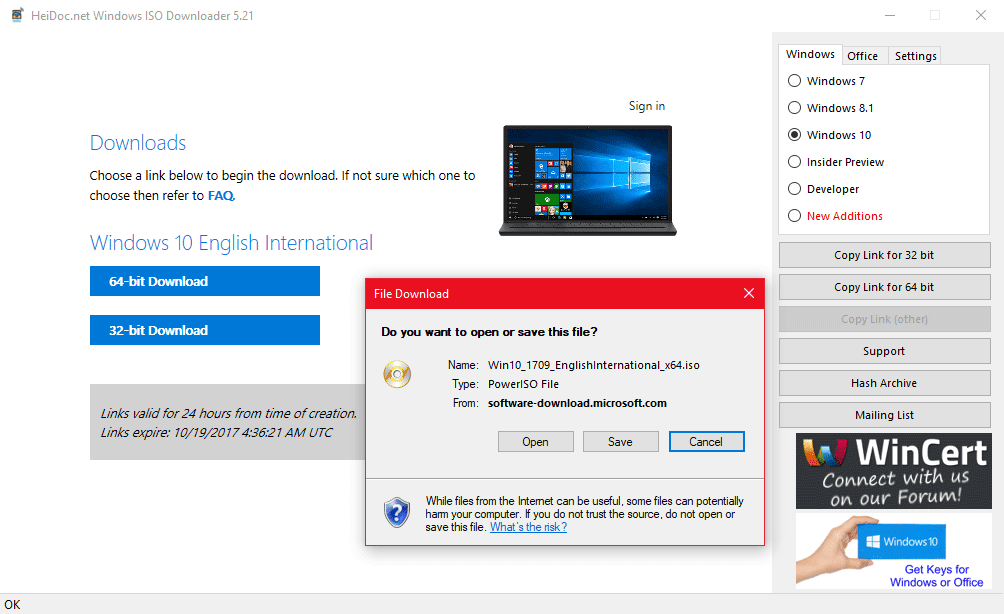
Task: Open the WinCert forum banner
Action: point(893,471)
